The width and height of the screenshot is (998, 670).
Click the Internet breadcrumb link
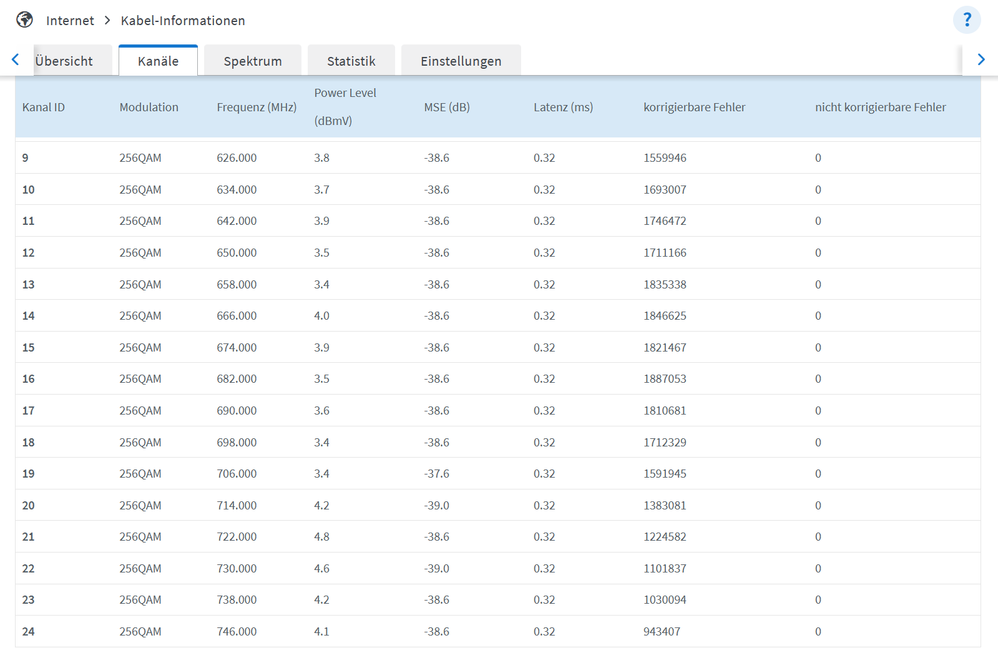(x=70, y=20)
